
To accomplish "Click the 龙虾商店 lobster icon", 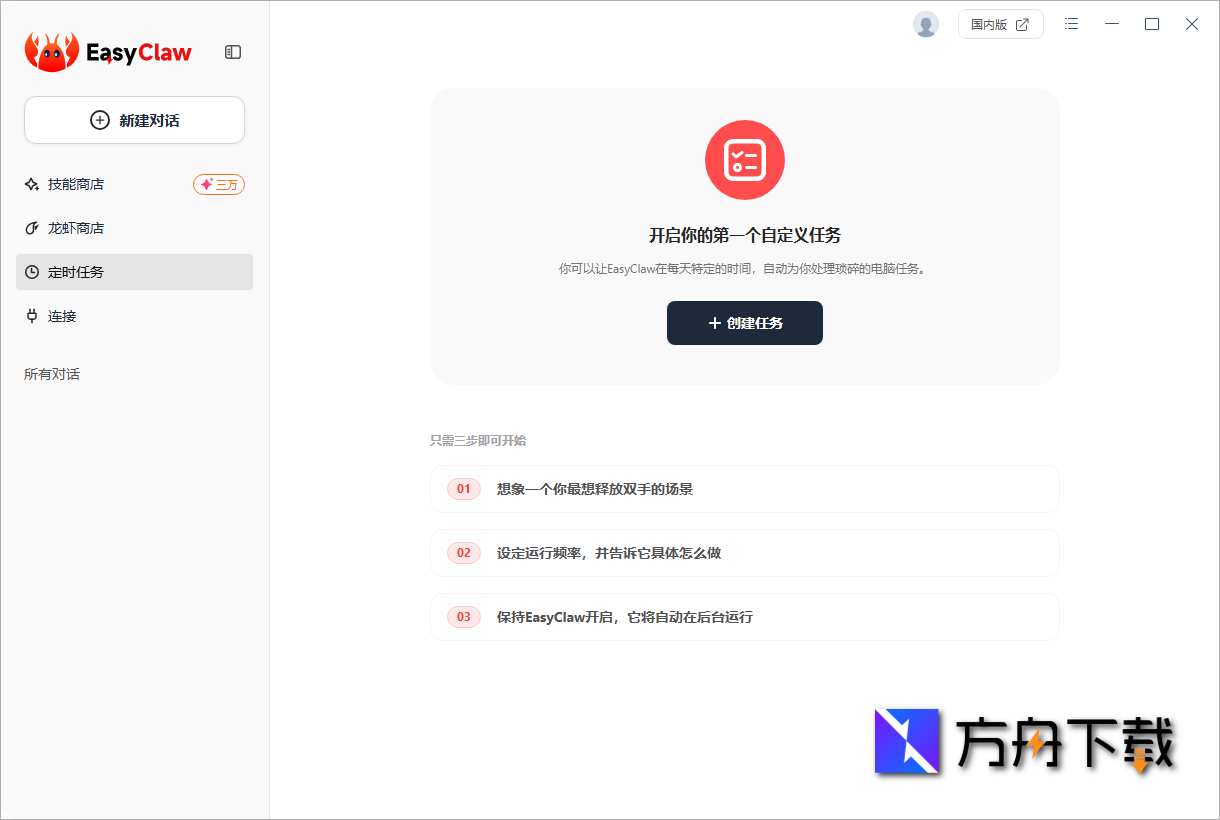I will (x=32, y=228).
